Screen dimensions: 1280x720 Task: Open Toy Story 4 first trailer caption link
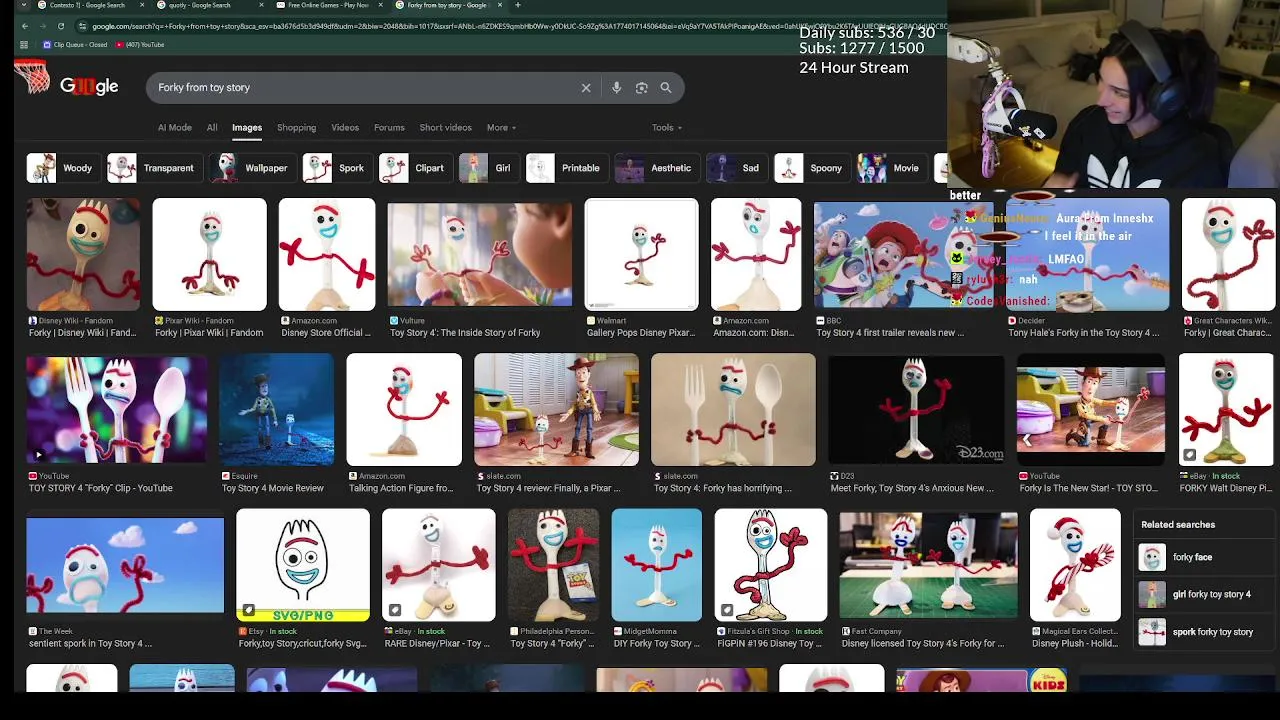click(x=890, y=333)
